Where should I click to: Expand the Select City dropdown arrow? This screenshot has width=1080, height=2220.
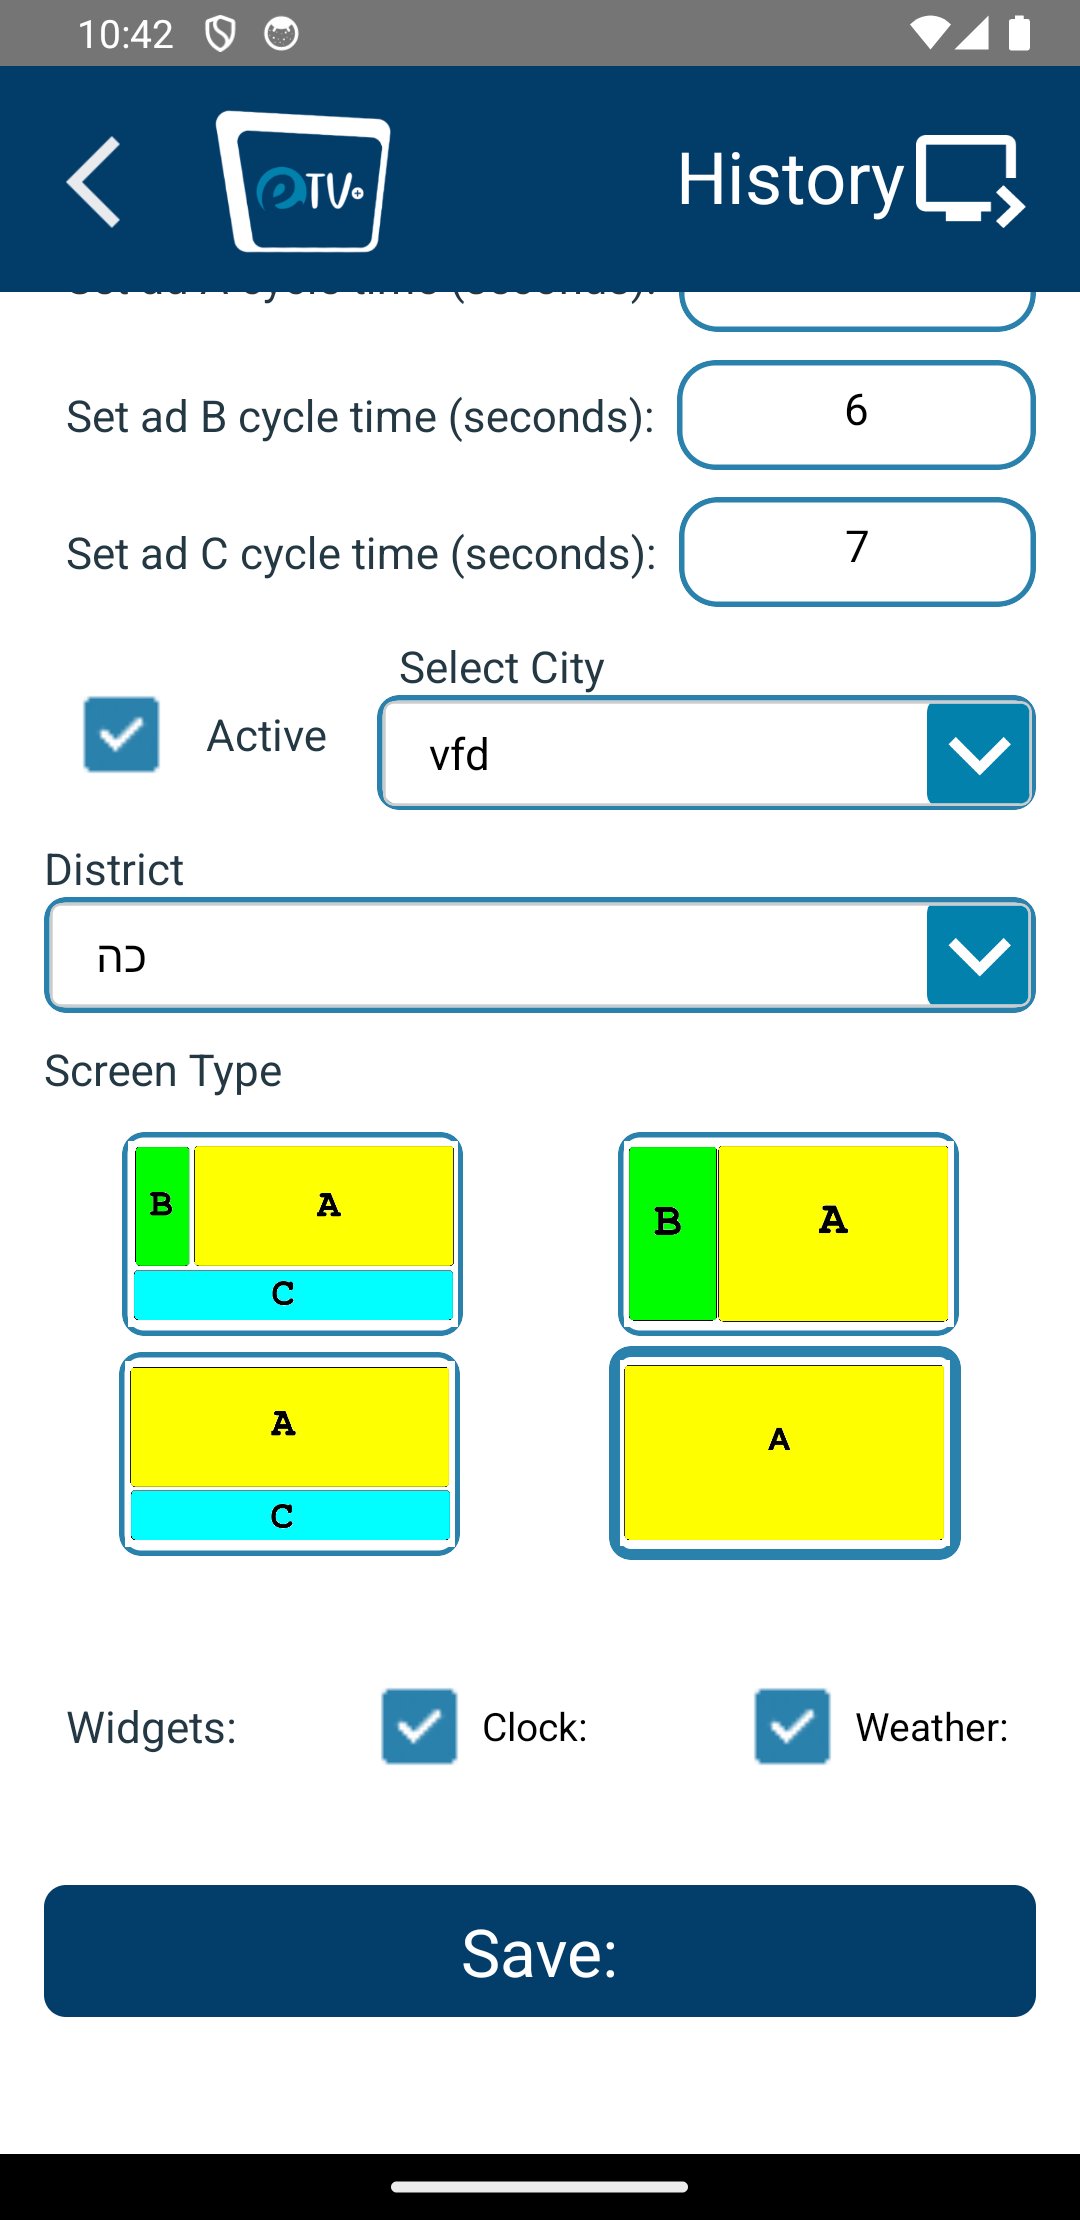pos(979,753)
